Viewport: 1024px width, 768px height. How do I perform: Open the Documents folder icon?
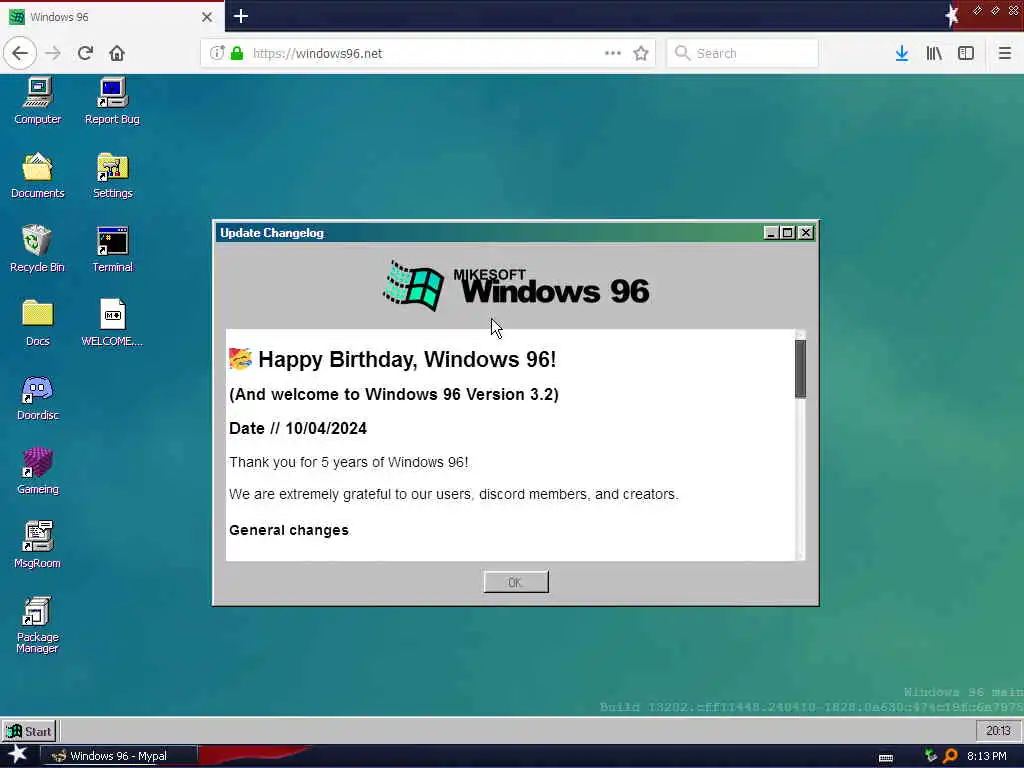[37, 174]
